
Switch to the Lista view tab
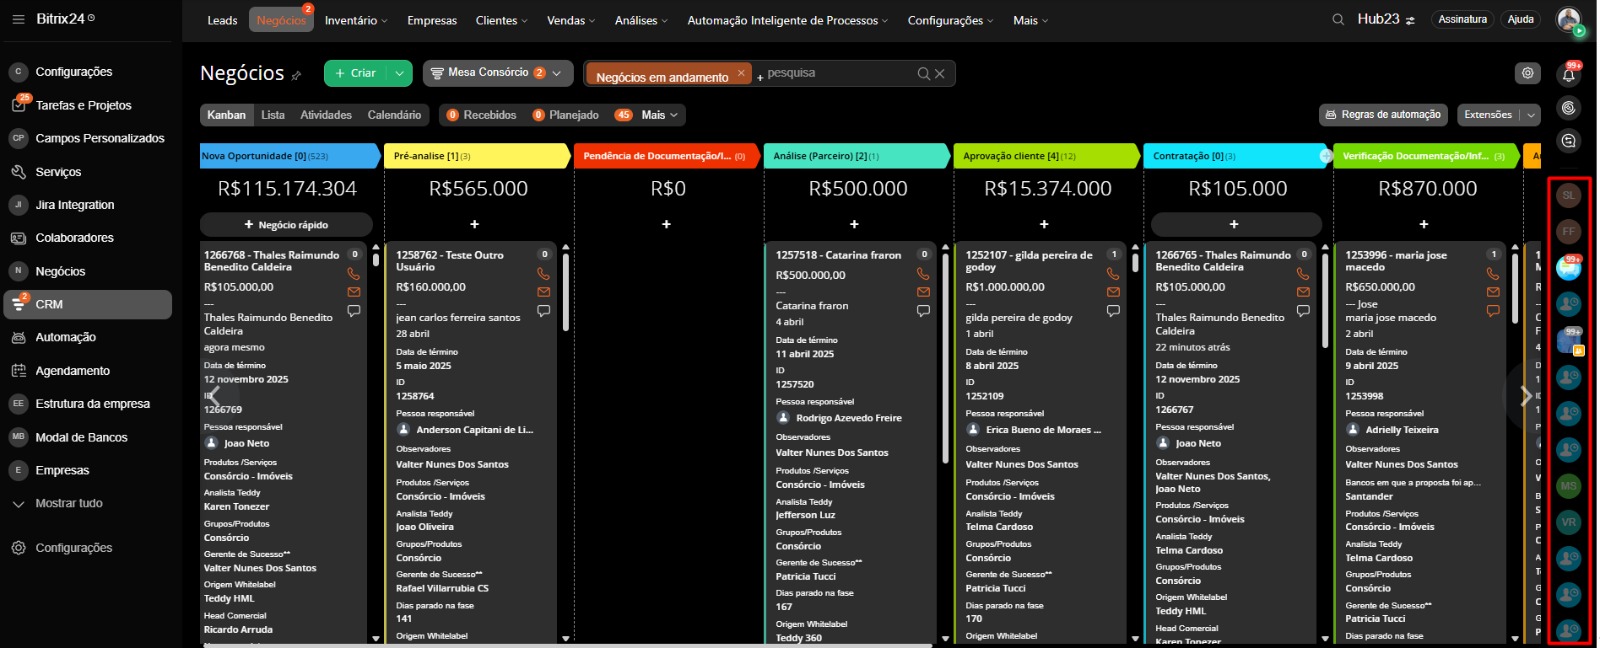273,115
